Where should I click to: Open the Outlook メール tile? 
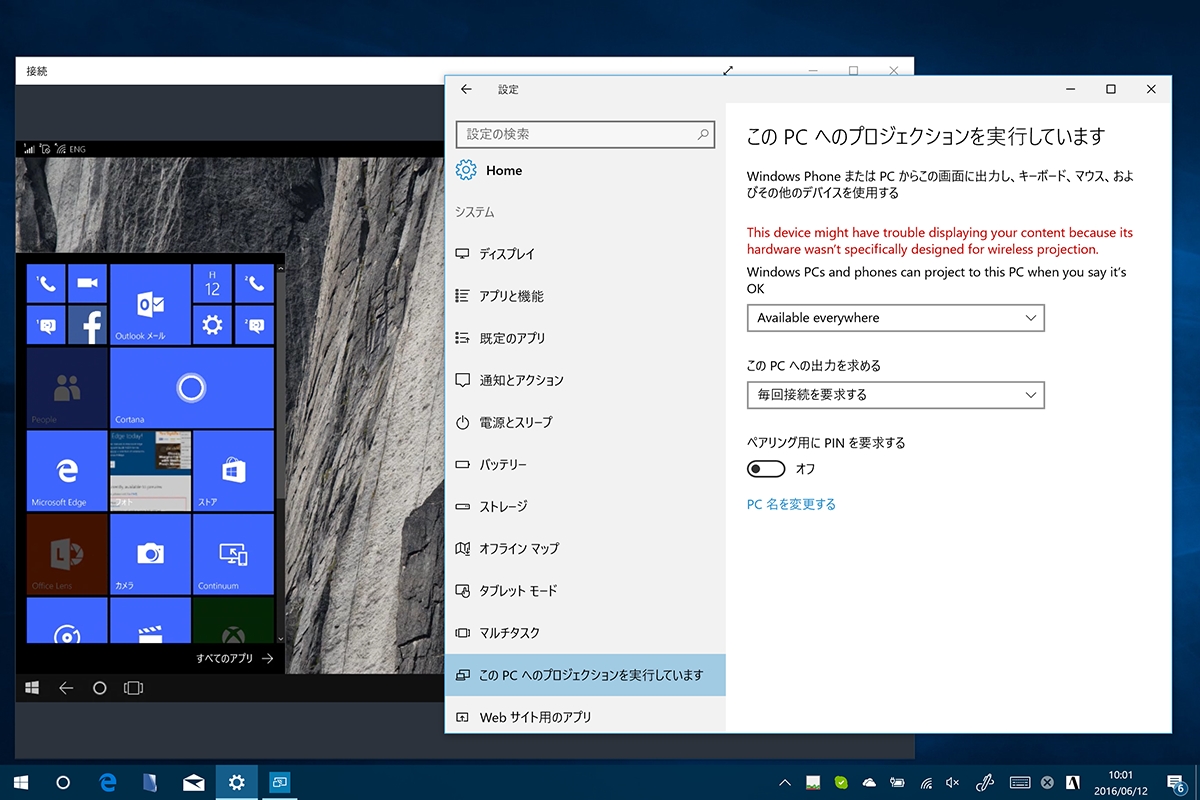[x=150, y=304]
